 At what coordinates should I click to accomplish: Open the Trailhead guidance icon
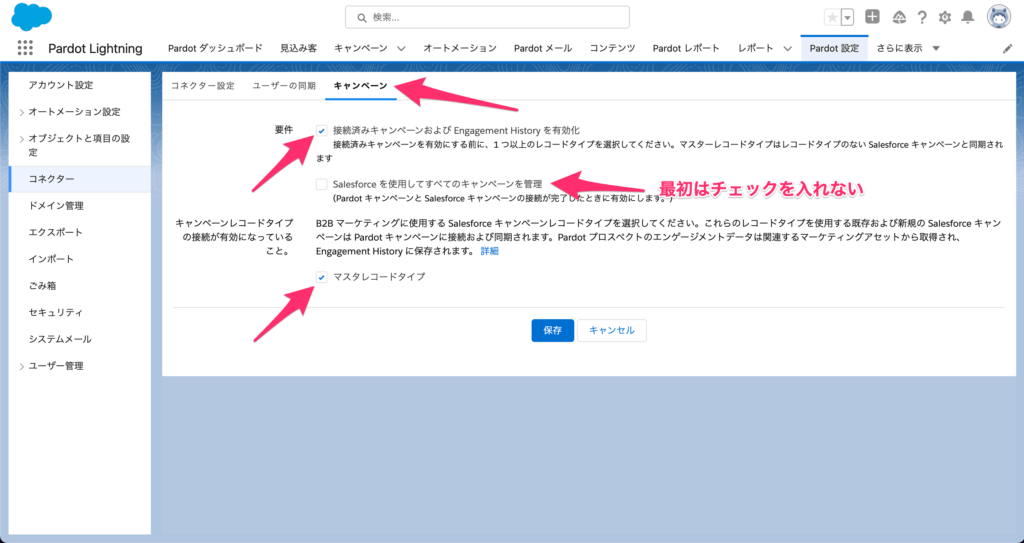(x=899, y=18)
